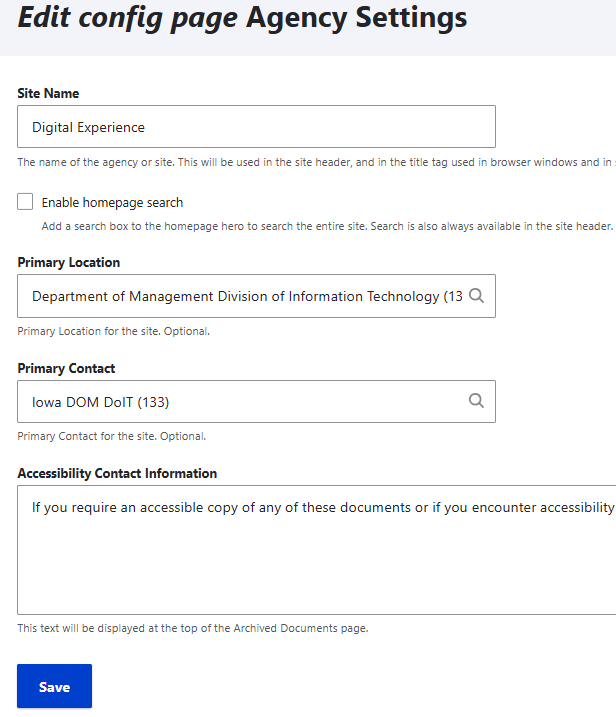Click the 'Enable homepage search' label text

click(112, 202)
